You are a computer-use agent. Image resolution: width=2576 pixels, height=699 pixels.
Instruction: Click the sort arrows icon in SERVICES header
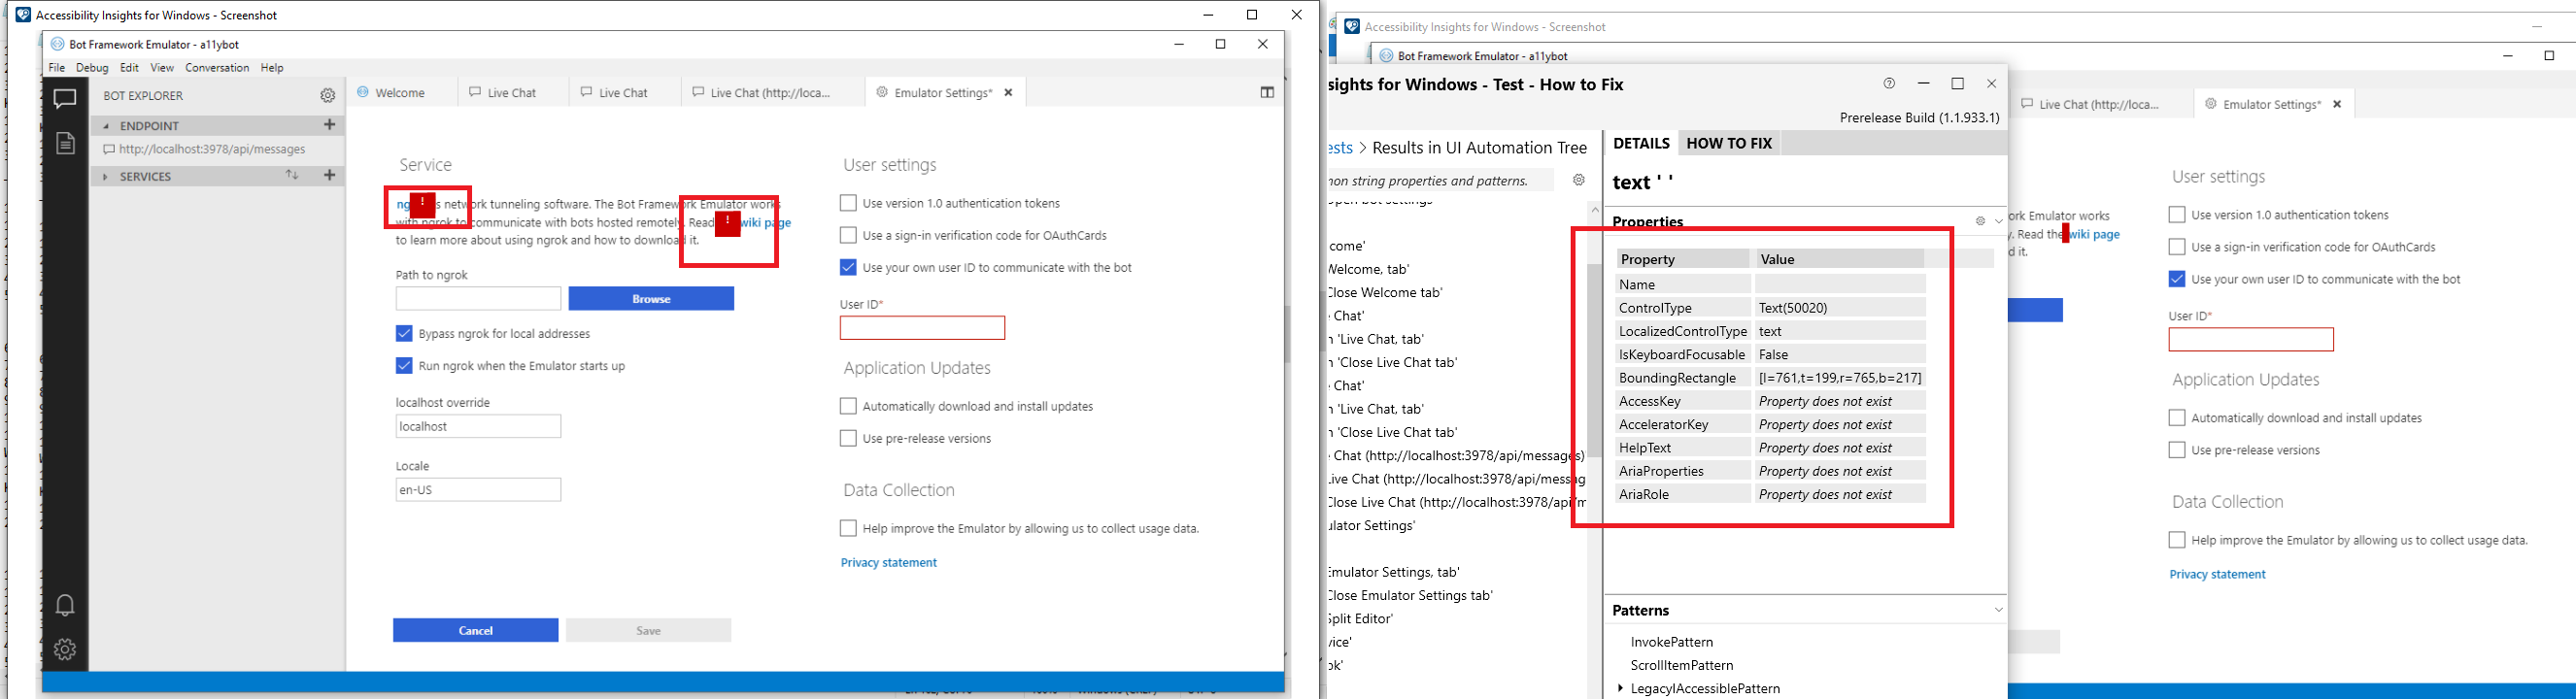(292, 175)
